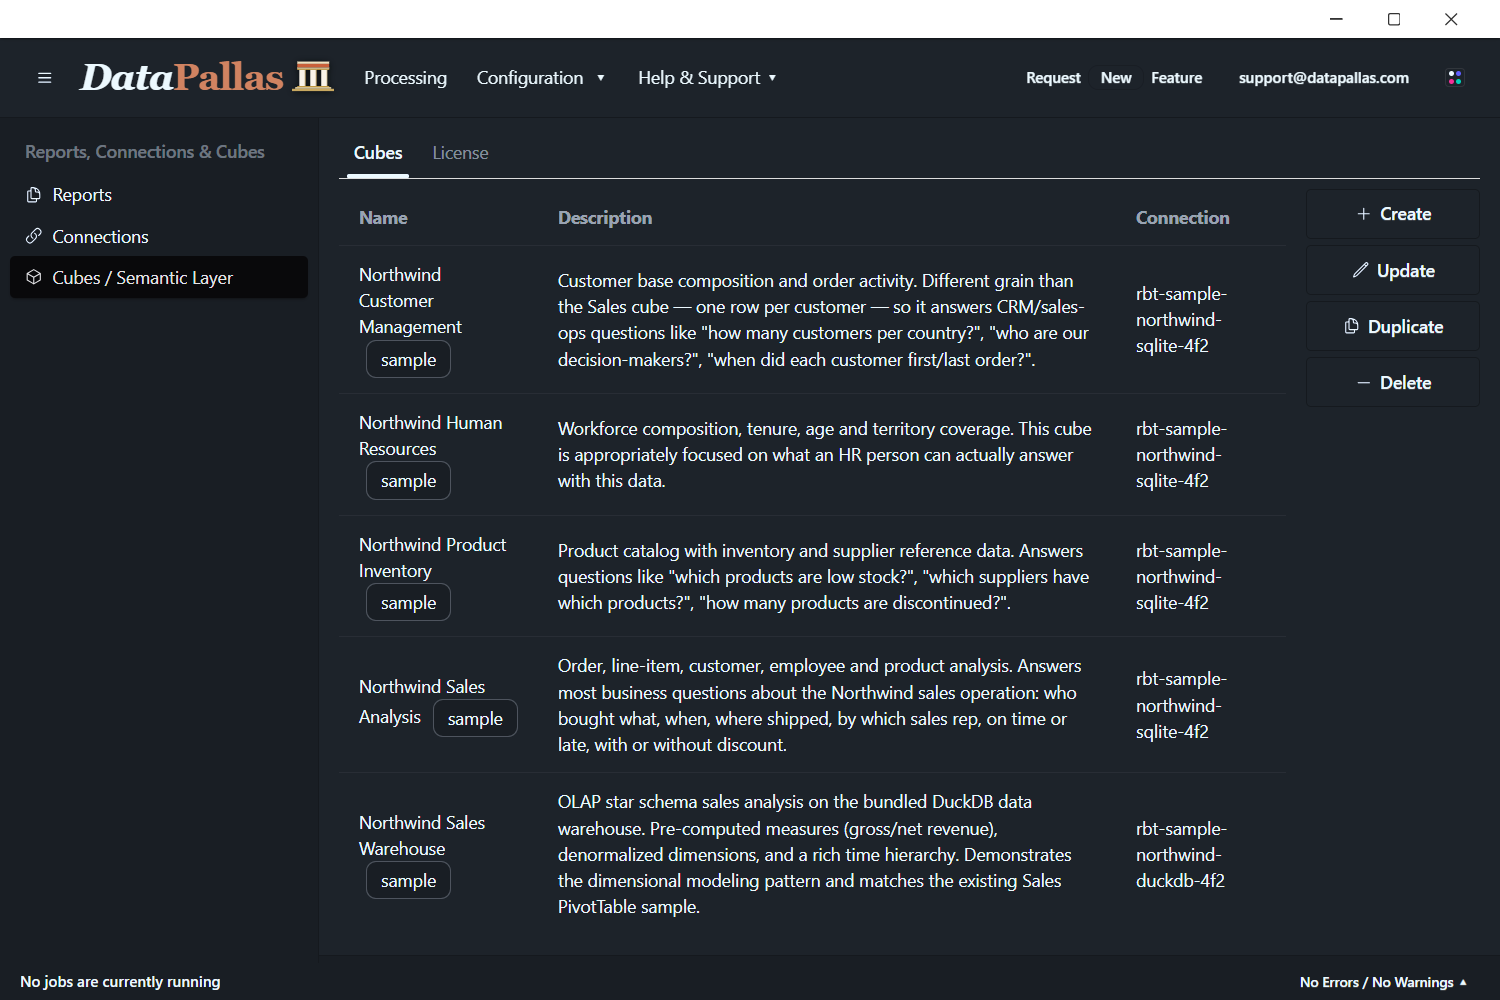
Task: Click sample badge under Northwind Product Inventory
Action: 408,603
